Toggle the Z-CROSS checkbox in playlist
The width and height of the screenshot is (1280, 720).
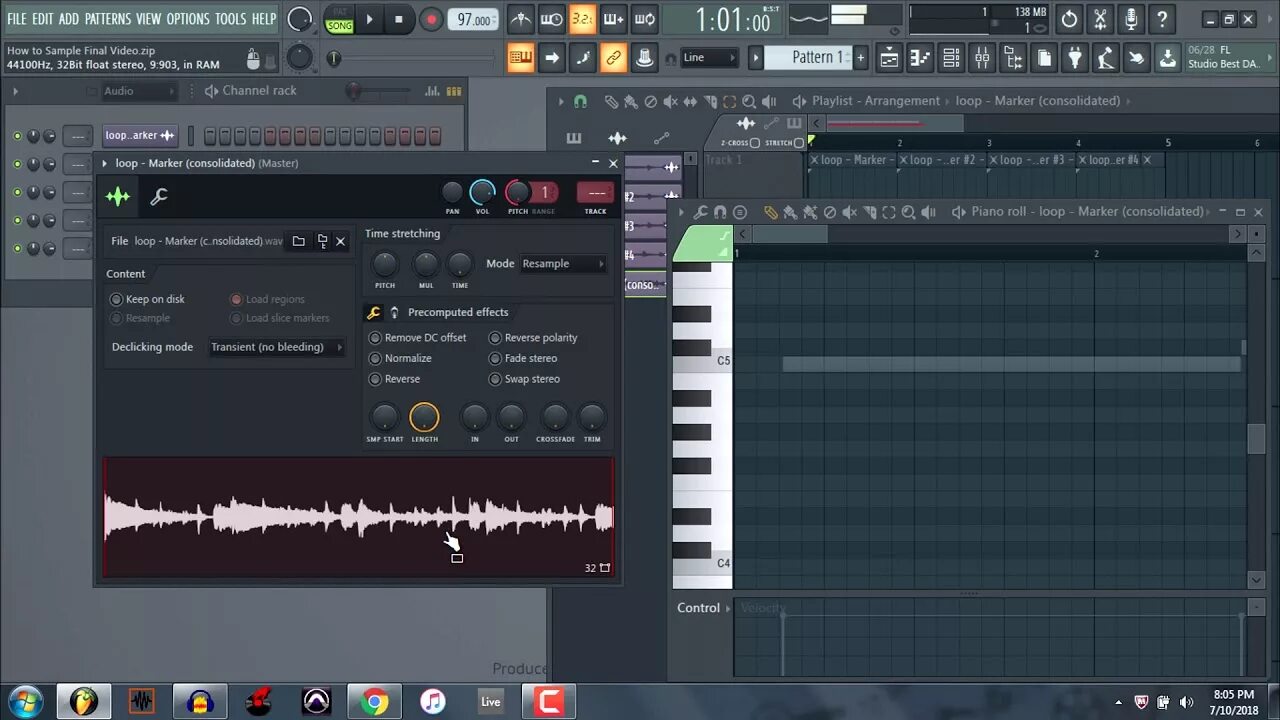(755, 143)
